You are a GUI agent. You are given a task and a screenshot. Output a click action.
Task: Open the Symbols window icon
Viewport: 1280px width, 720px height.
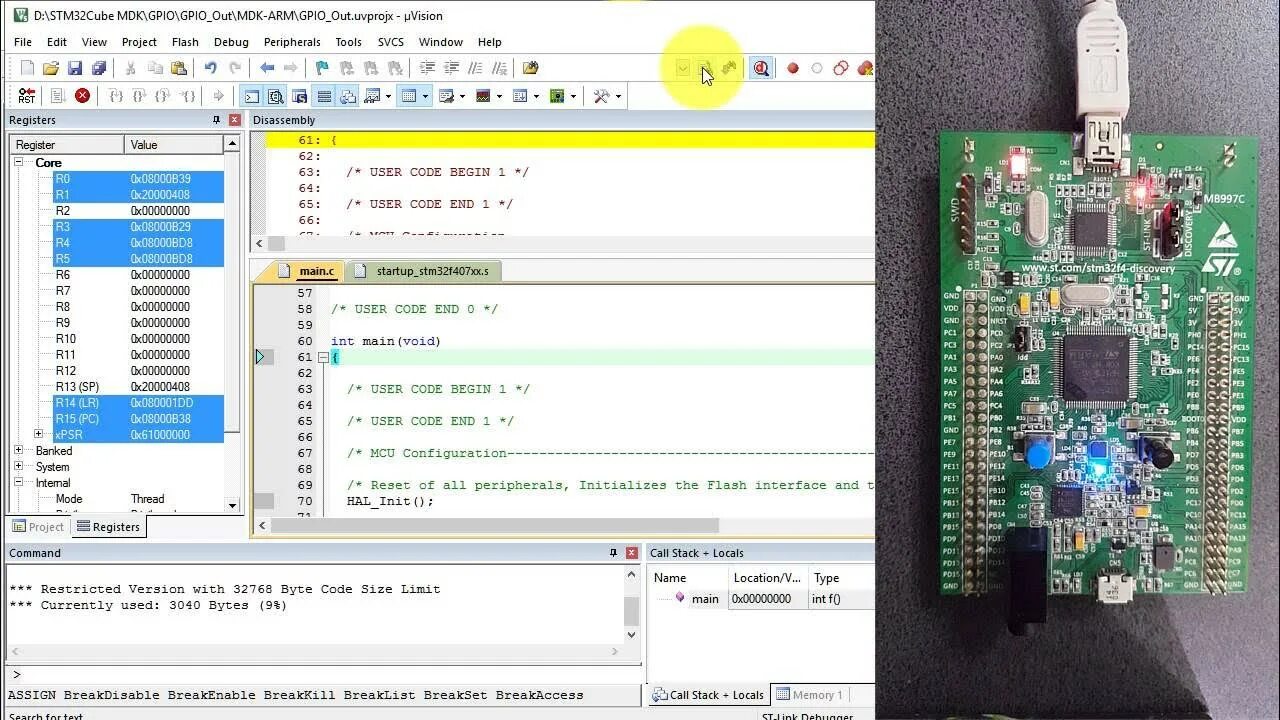(299, 96)
